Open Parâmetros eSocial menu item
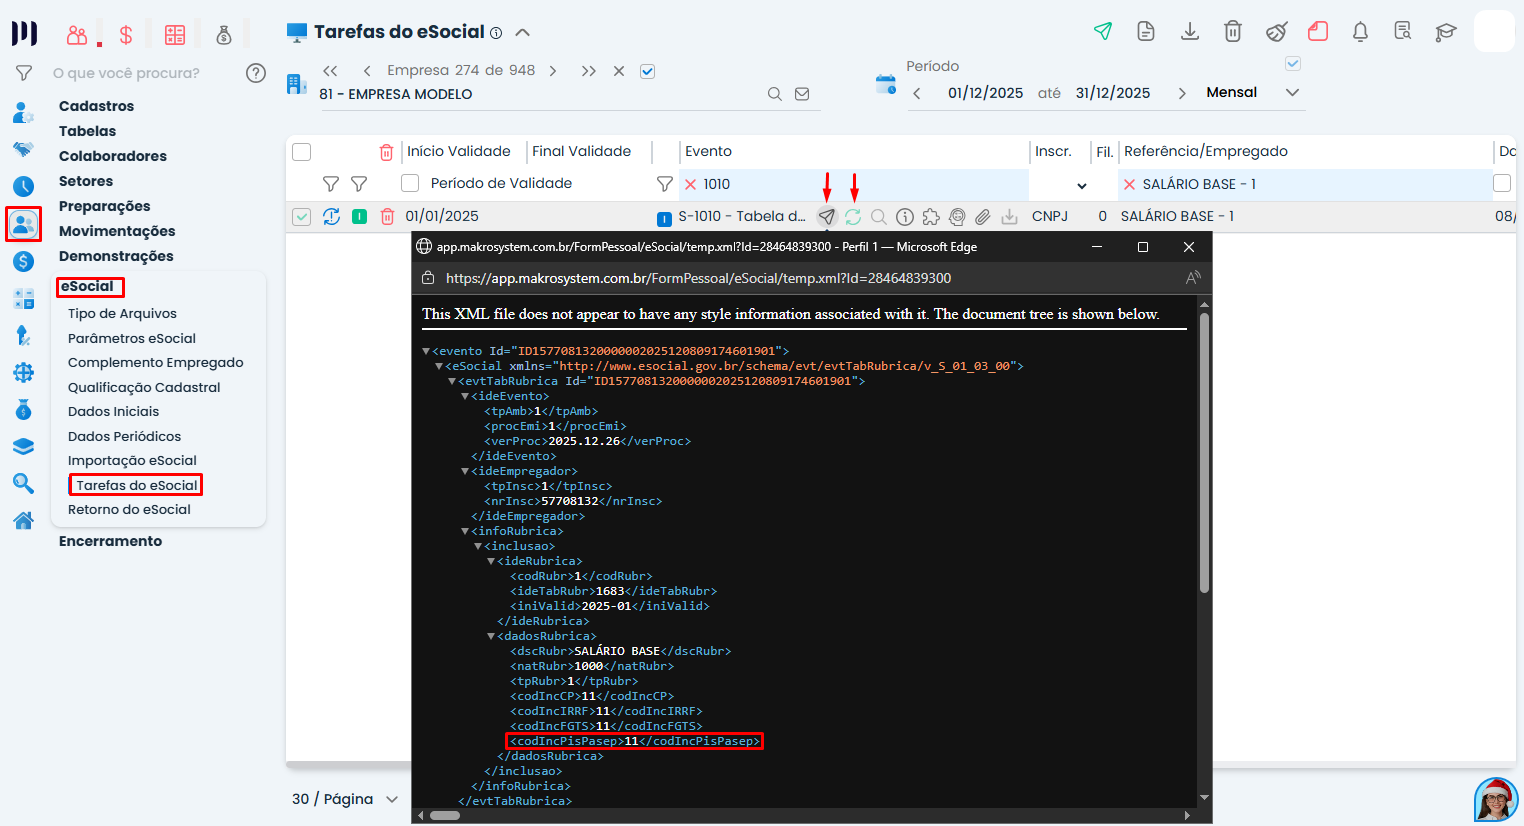 (132, 338)
